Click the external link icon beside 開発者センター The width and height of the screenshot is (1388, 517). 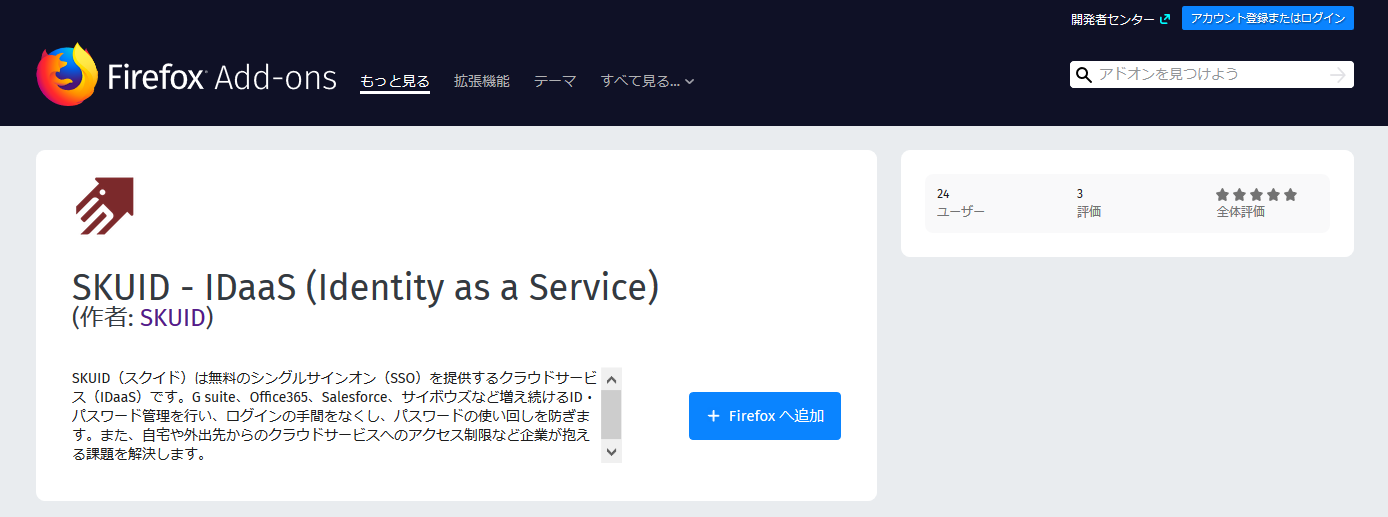[1164, 18]
